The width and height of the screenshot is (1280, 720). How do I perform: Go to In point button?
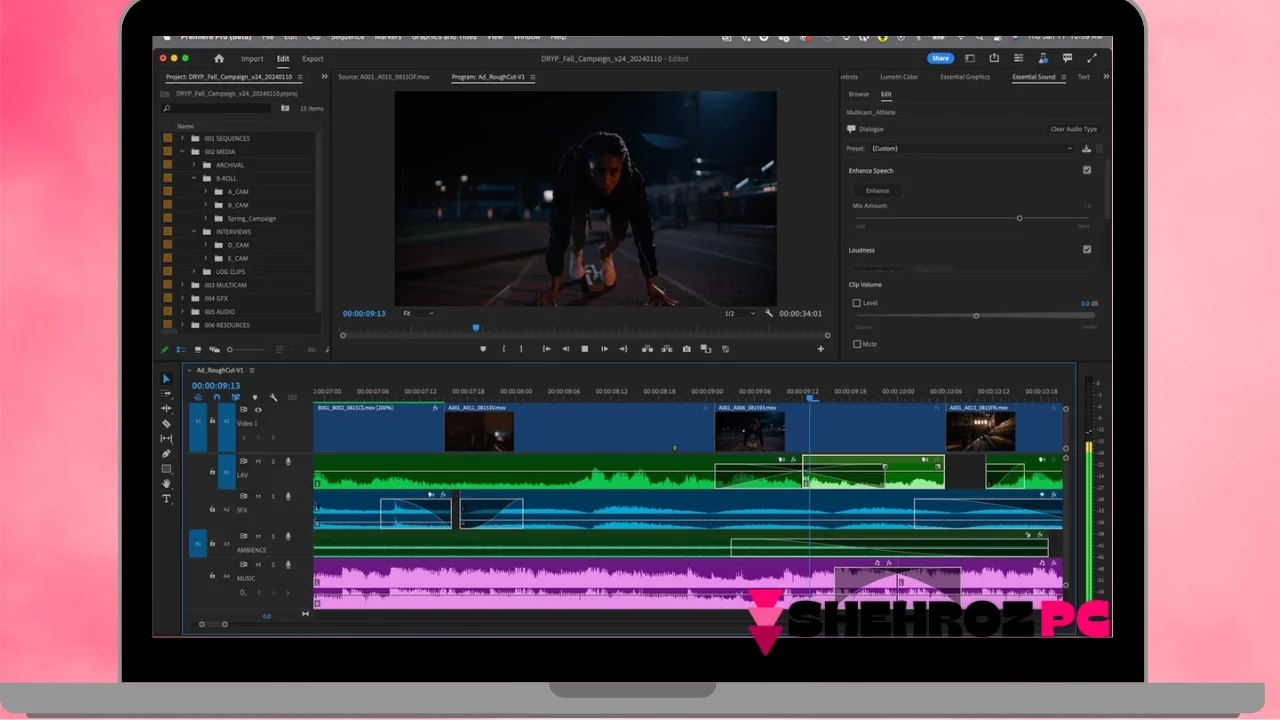546,349
